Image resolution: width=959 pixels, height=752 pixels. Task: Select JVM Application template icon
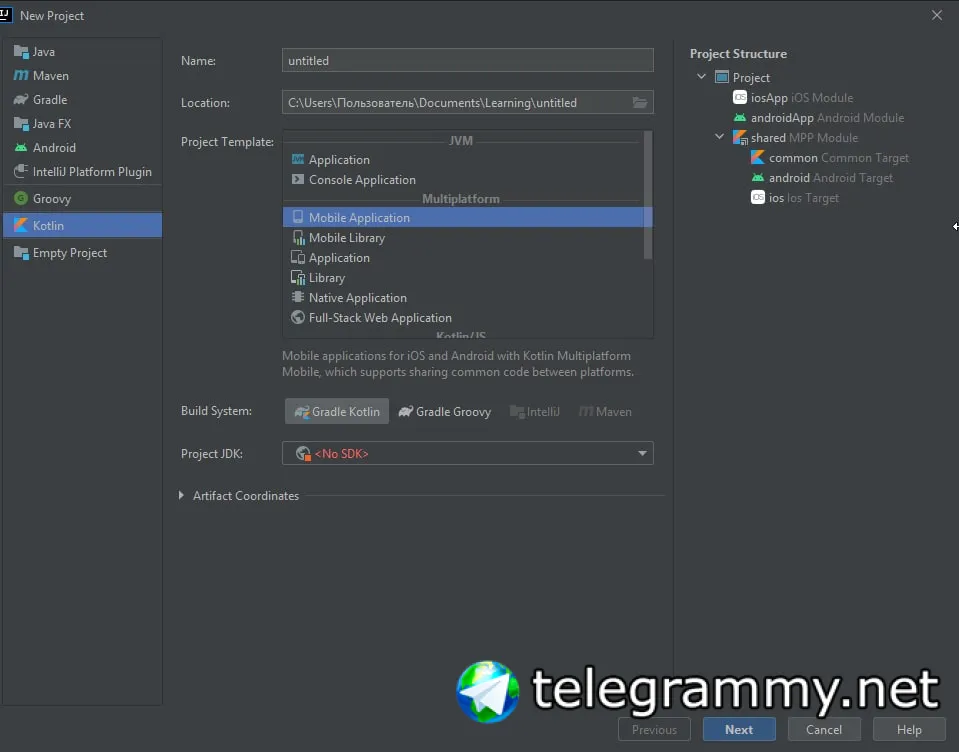pyautogui.click(x=298, y=160)
